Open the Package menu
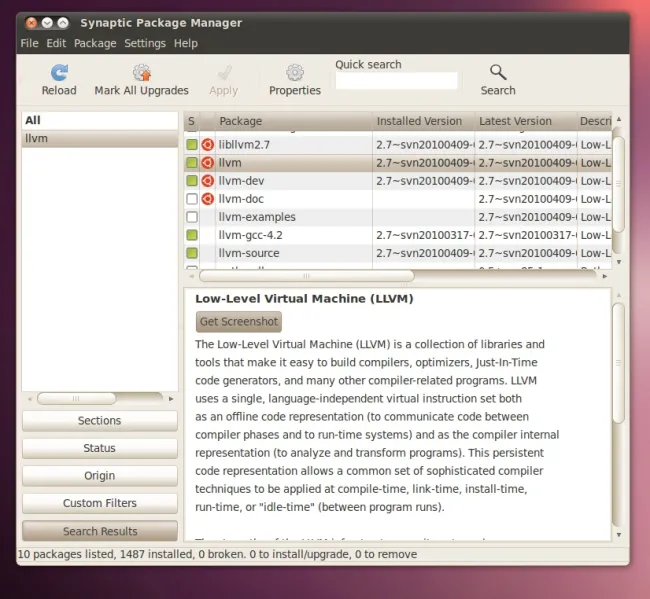Viewport: 650px width, 599px height. point(95,43)
